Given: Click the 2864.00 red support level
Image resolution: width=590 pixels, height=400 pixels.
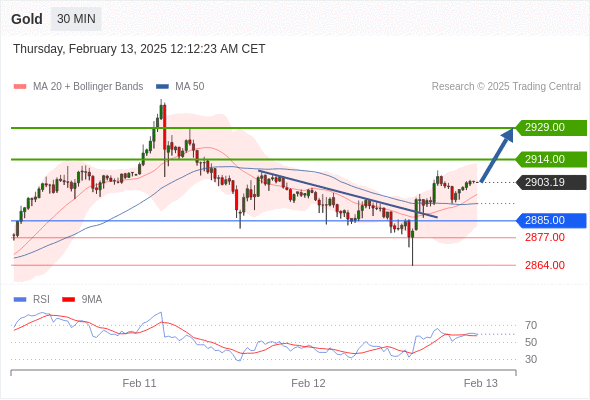Looking at the screenshot, I should click(x=545, y=265).
